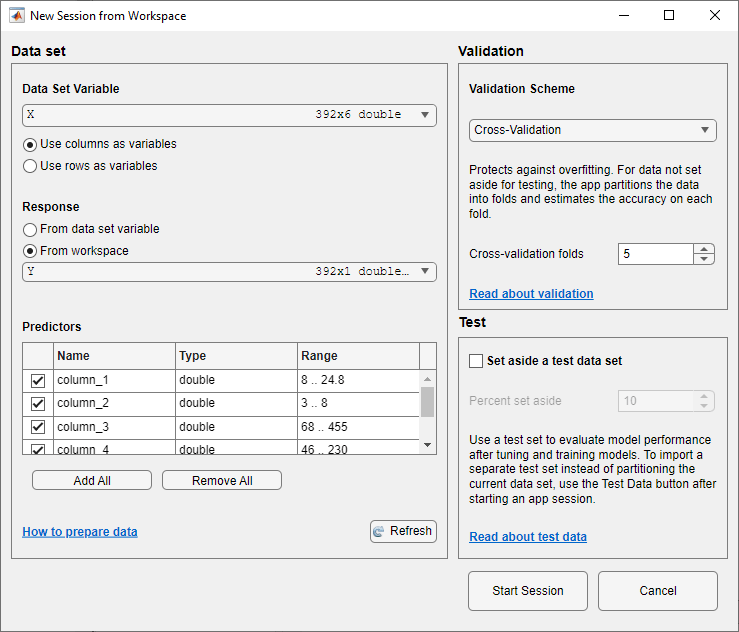Click the MATLAB logo icon in title bar
This screenshot has height=632, width=739.
(x=15, y=16)
